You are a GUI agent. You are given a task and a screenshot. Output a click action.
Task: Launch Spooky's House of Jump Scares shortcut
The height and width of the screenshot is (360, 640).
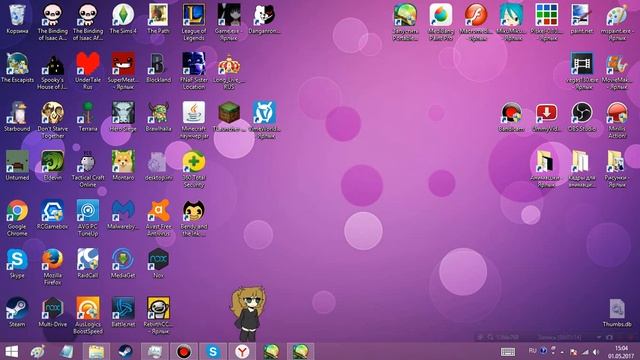pyautogui.click(x=53, y=71)
